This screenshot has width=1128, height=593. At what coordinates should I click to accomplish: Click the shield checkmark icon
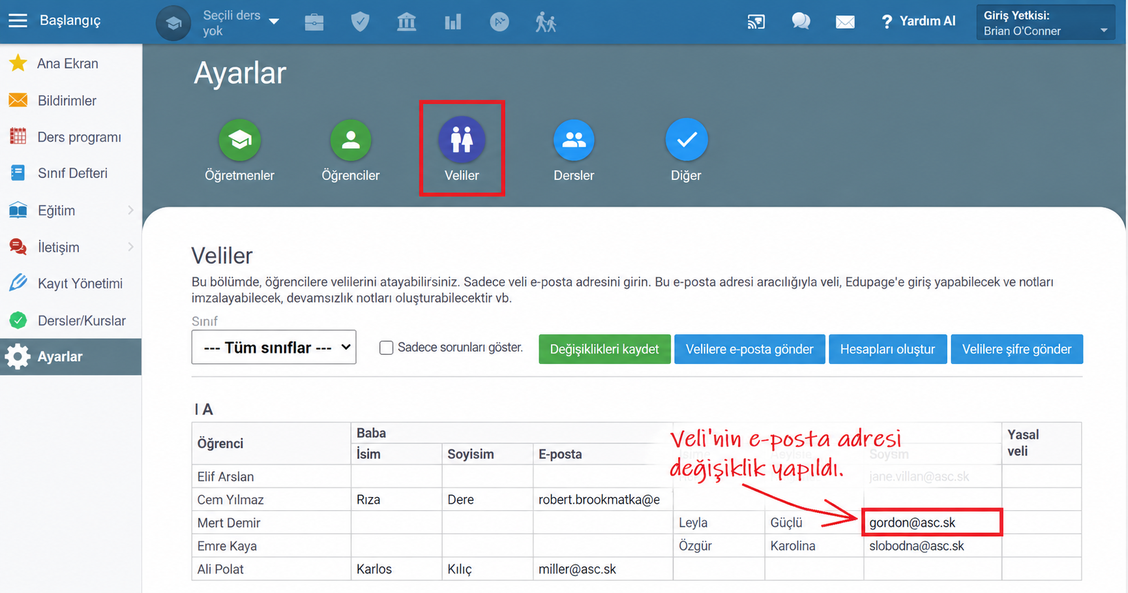click(360, 22)
